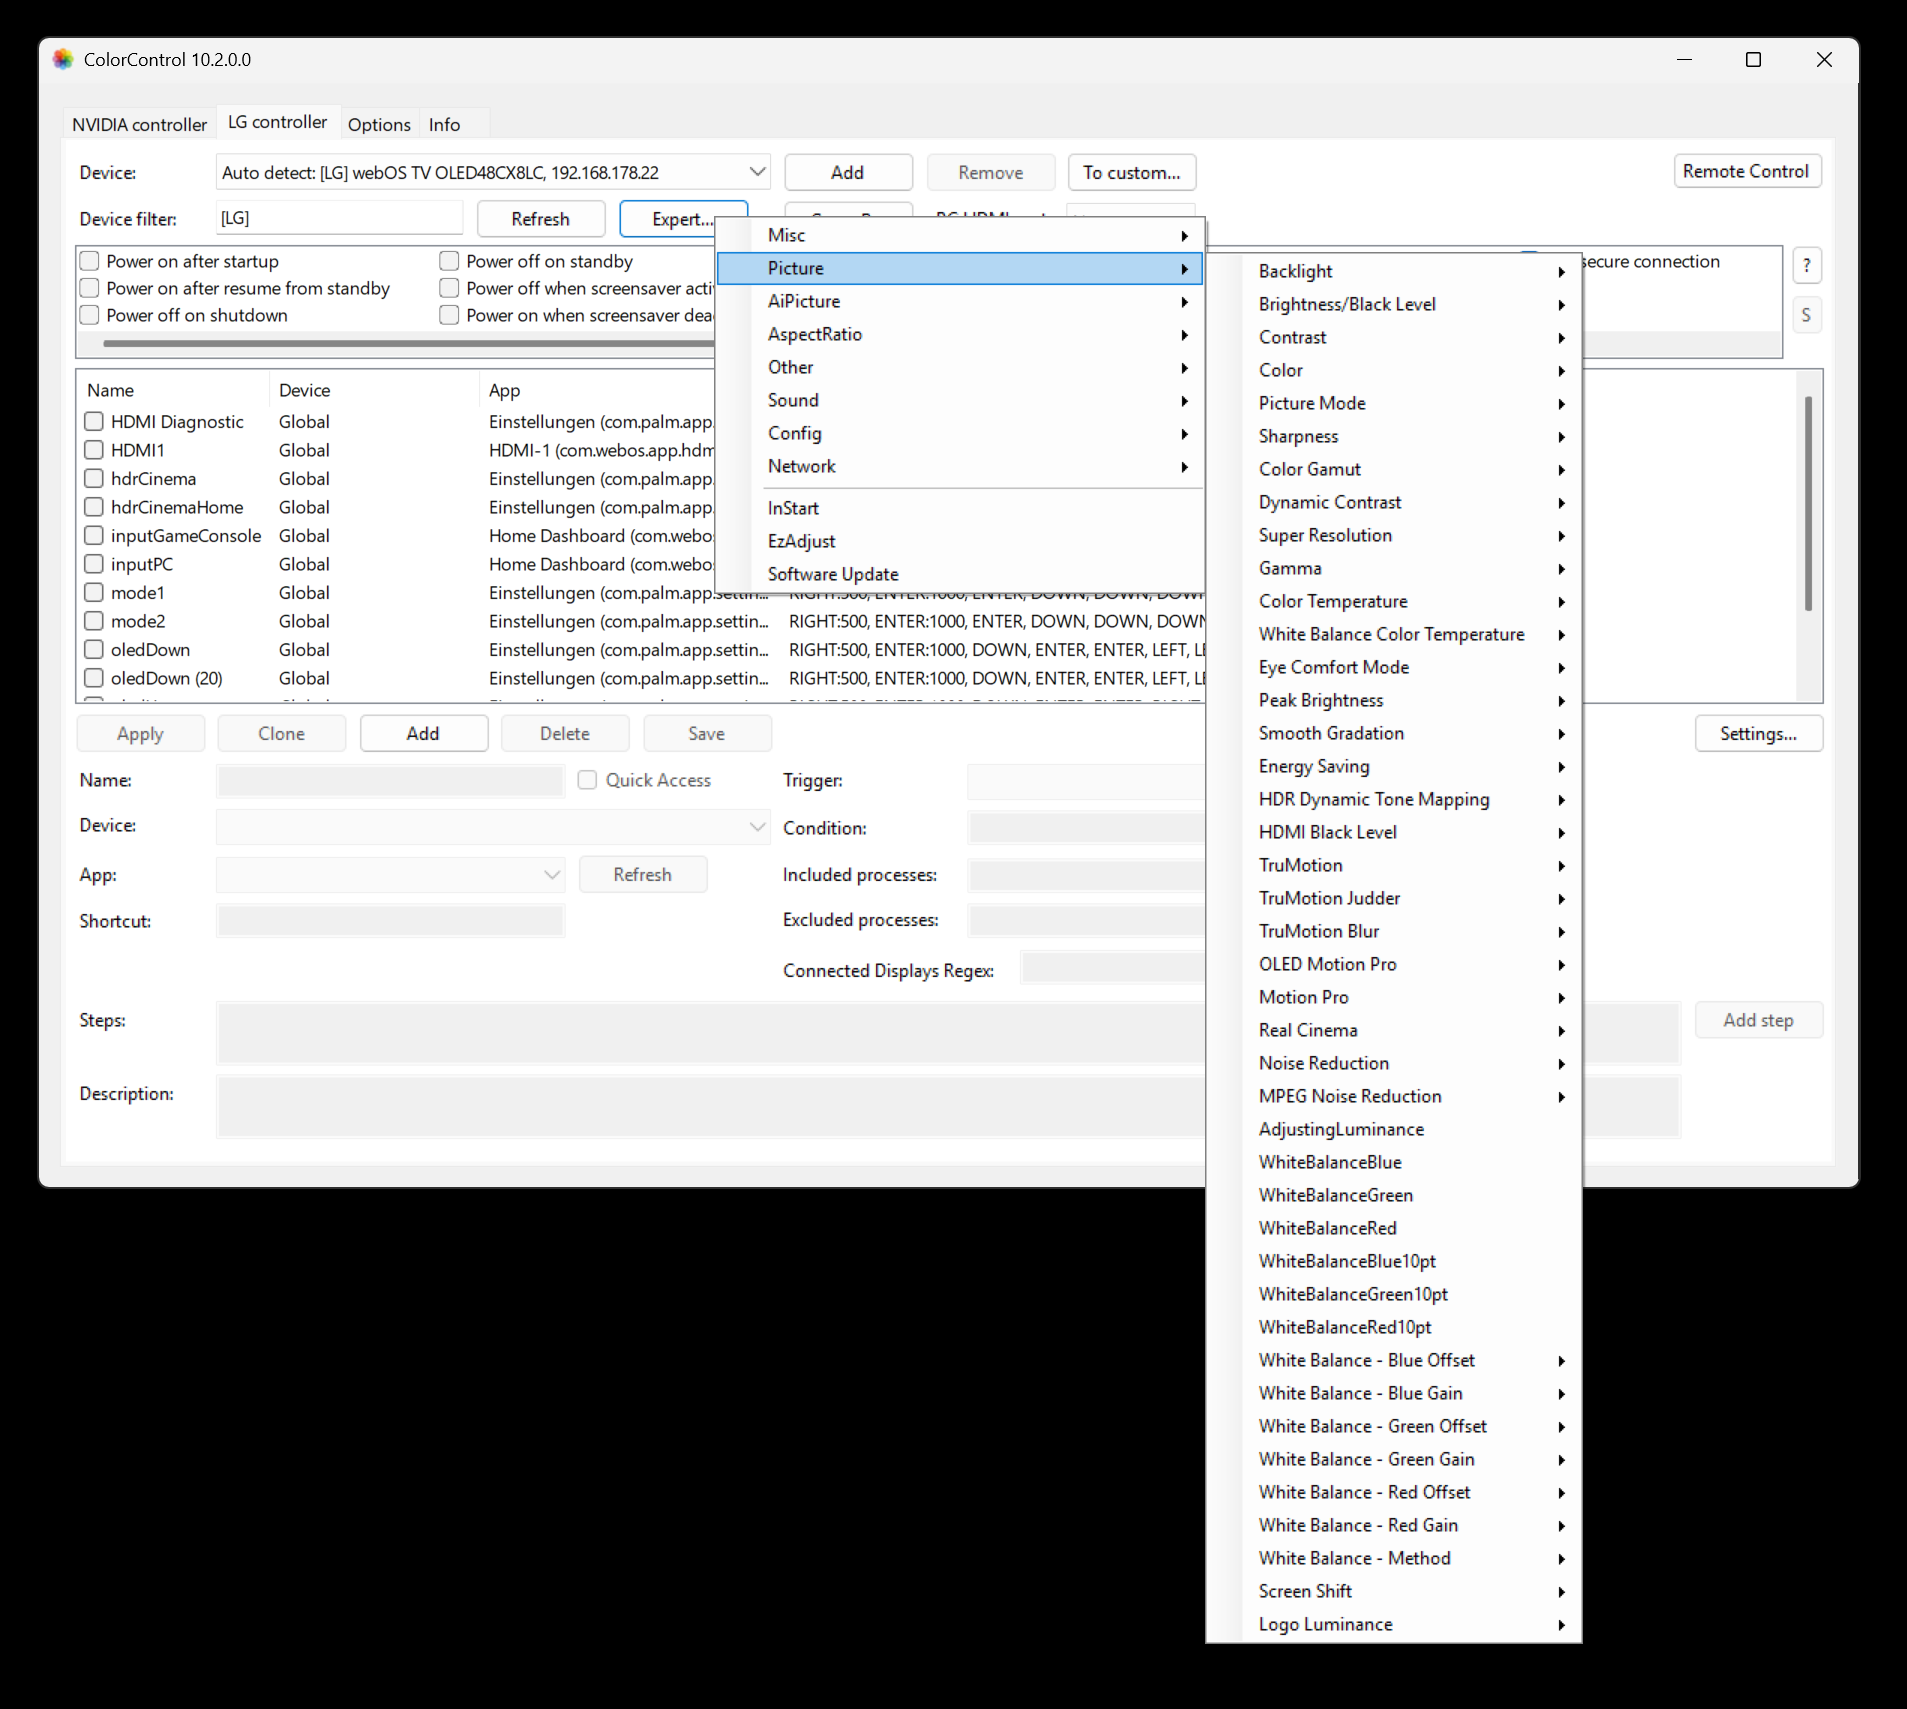Screen dimensions: 1907x1709
Task: Click the Device filter text field
Action: click(x=339, y=218)
